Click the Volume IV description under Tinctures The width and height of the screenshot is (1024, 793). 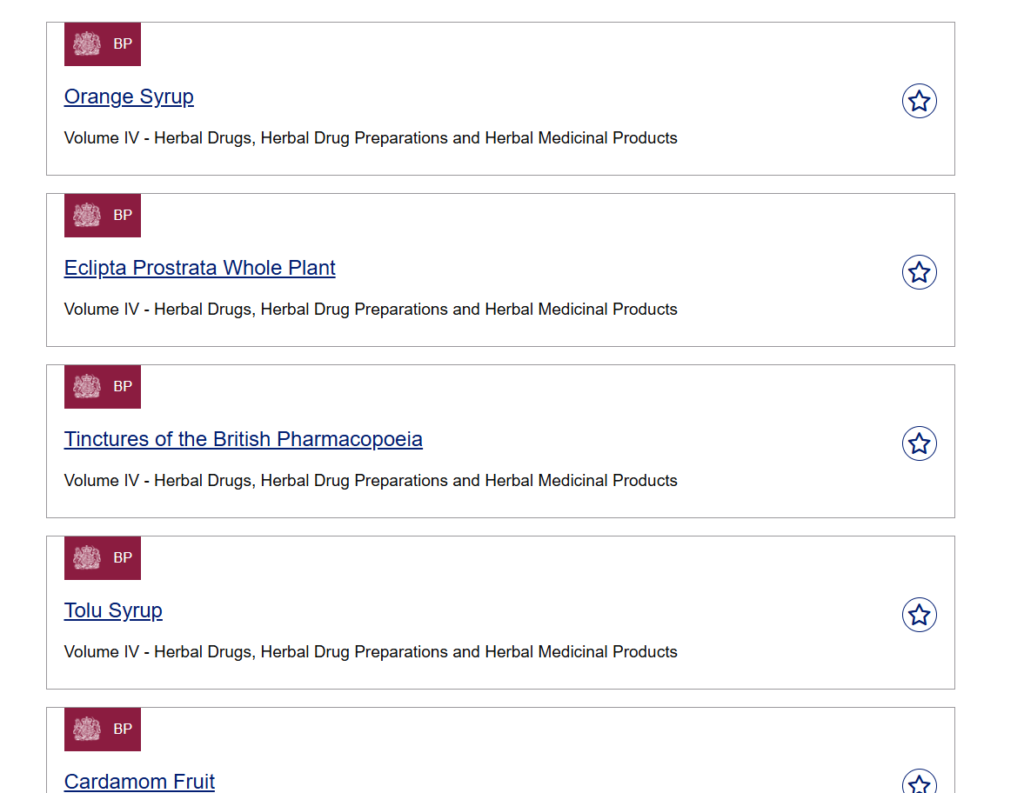tap(370, 480)
